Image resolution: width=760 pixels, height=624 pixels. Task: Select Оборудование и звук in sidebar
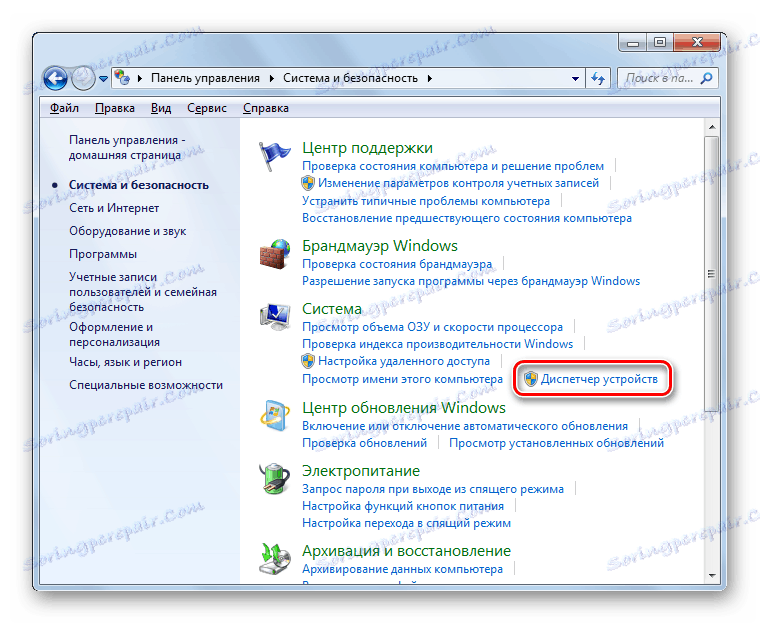point(127,231)
